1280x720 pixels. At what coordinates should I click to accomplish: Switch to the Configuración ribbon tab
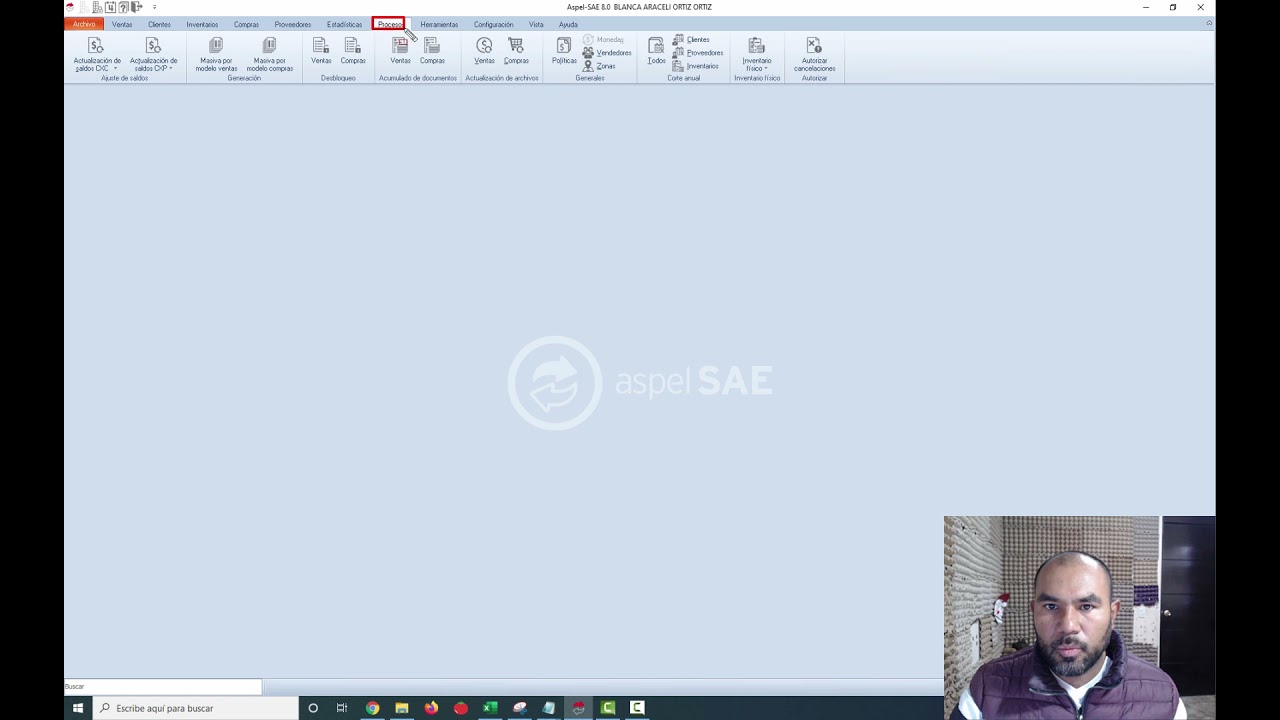coord(493,24)
